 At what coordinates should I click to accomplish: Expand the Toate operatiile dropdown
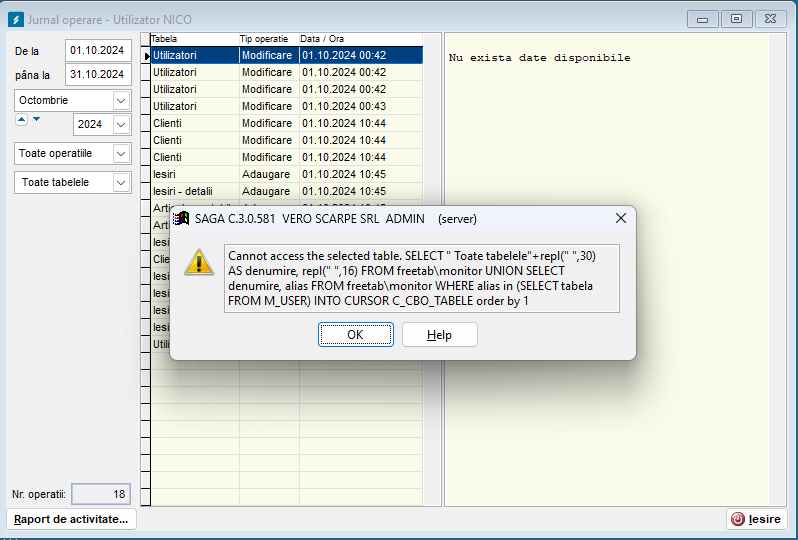pos(121,153)
